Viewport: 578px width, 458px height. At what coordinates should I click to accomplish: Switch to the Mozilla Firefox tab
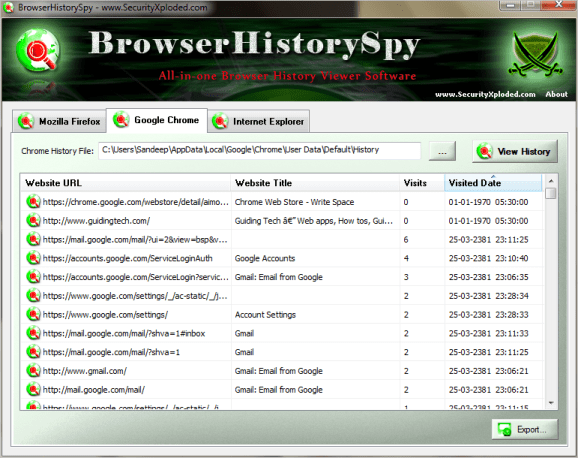[59, 121]
